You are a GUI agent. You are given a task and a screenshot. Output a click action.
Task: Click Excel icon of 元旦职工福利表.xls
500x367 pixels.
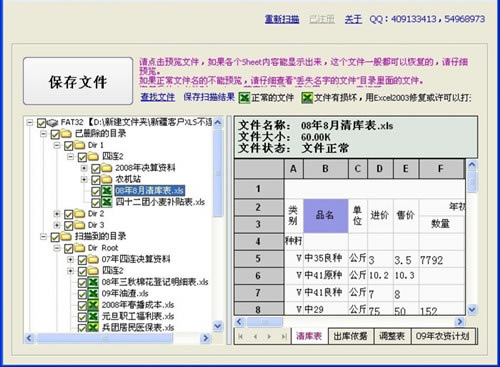coord(93,316)
